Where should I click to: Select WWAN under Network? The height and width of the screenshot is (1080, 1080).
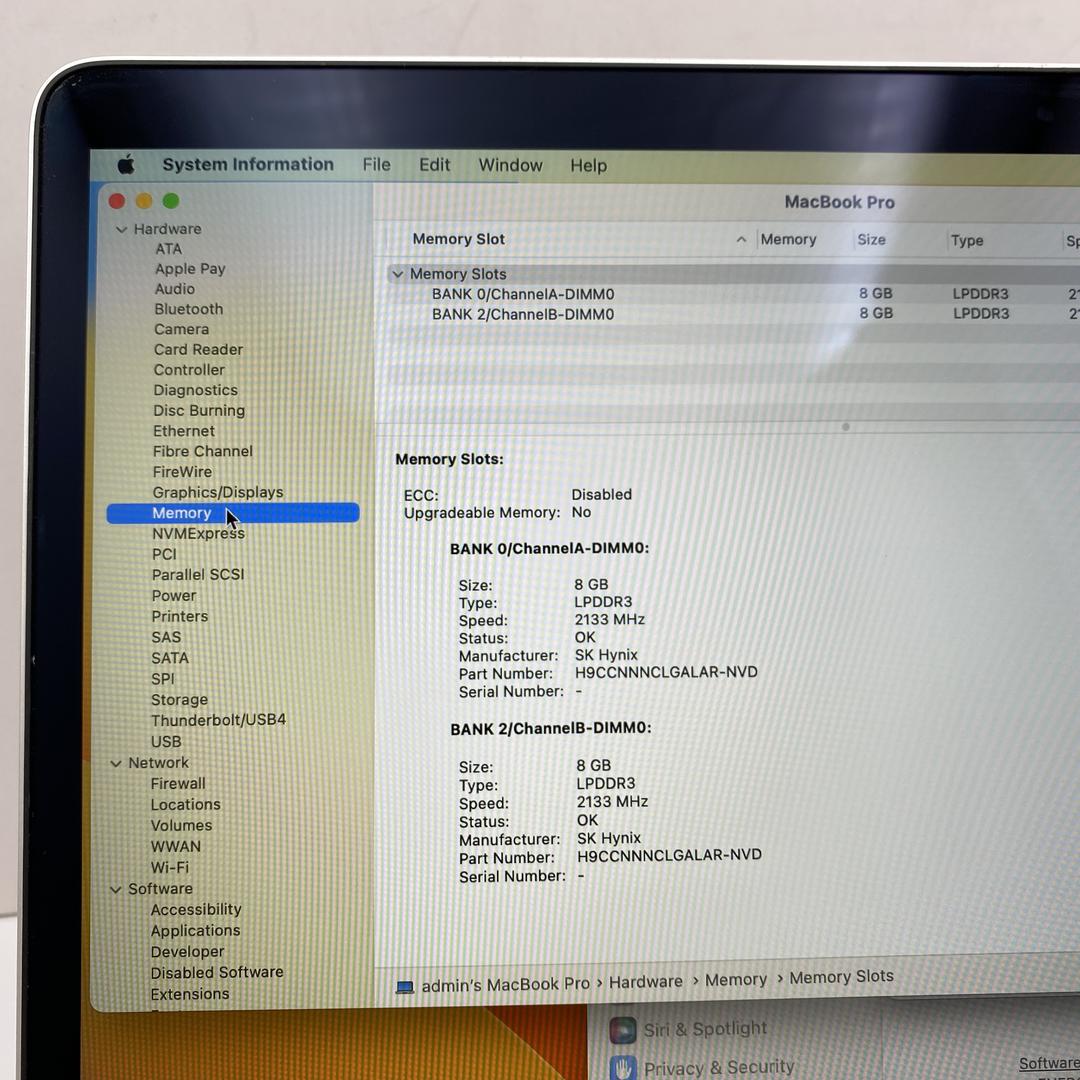pyautogui.click(x=176, y=847)
